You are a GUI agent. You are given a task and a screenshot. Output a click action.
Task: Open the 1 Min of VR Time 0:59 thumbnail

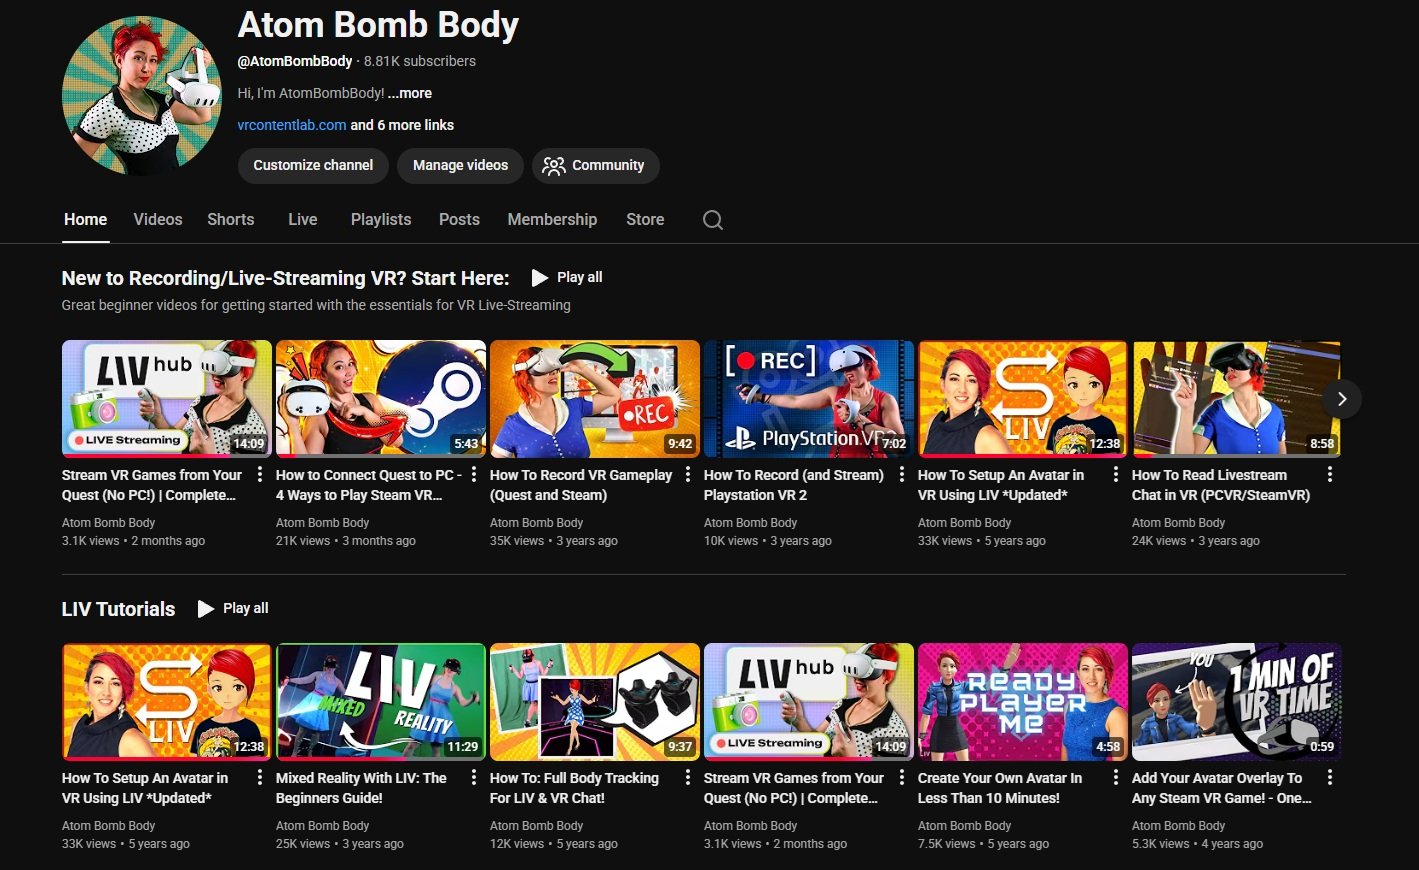[1236, 702]
